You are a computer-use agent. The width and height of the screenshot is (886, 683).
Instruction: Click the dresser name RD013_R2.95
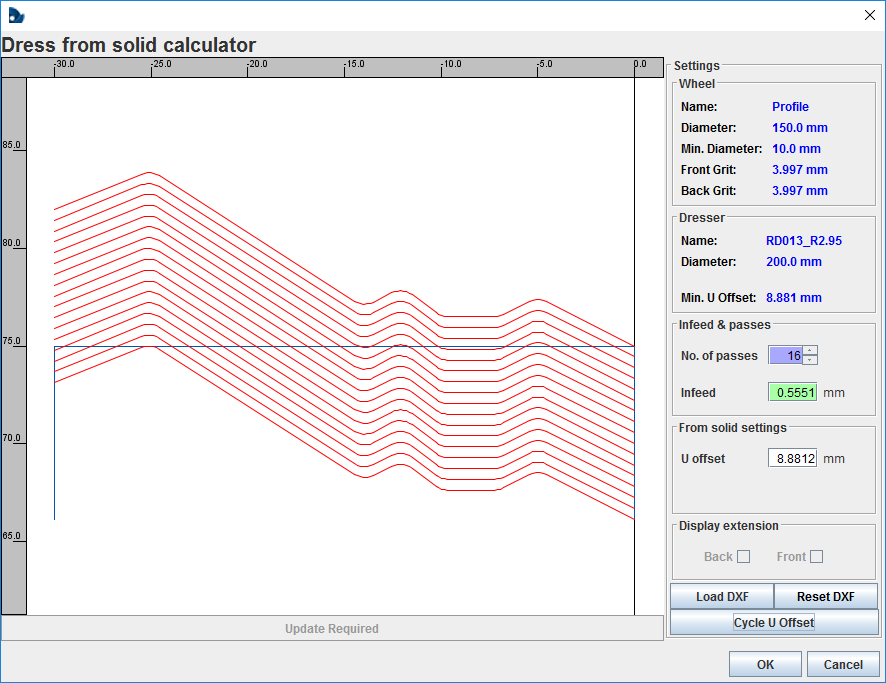806,241
